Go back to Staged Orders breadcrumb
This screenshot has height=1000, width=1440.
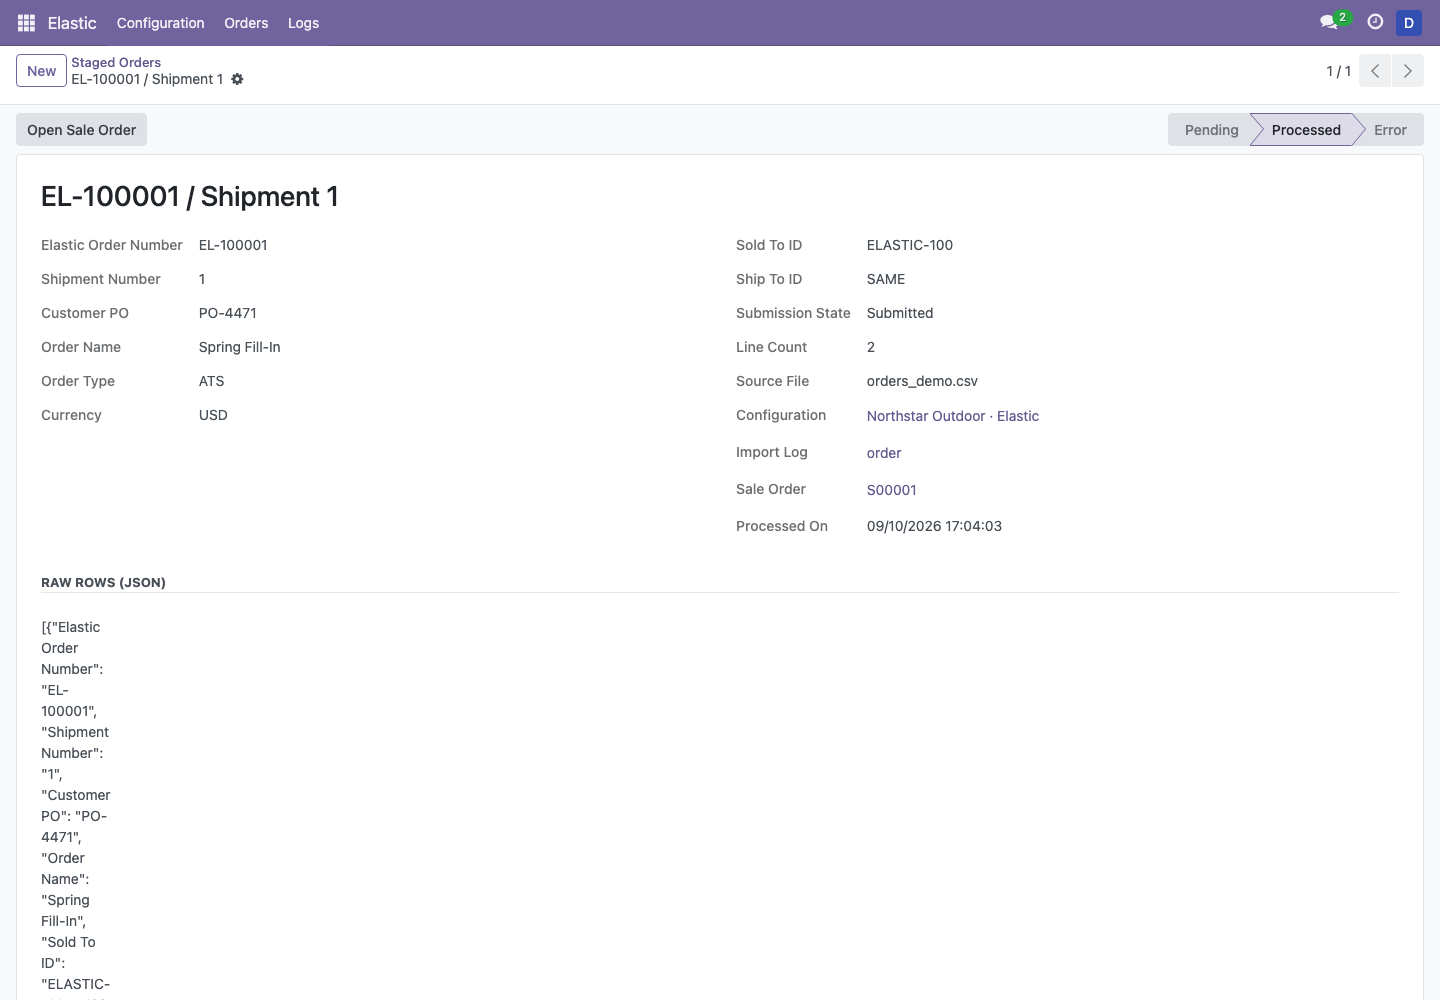pyautogui.click(x=116, y=62)
